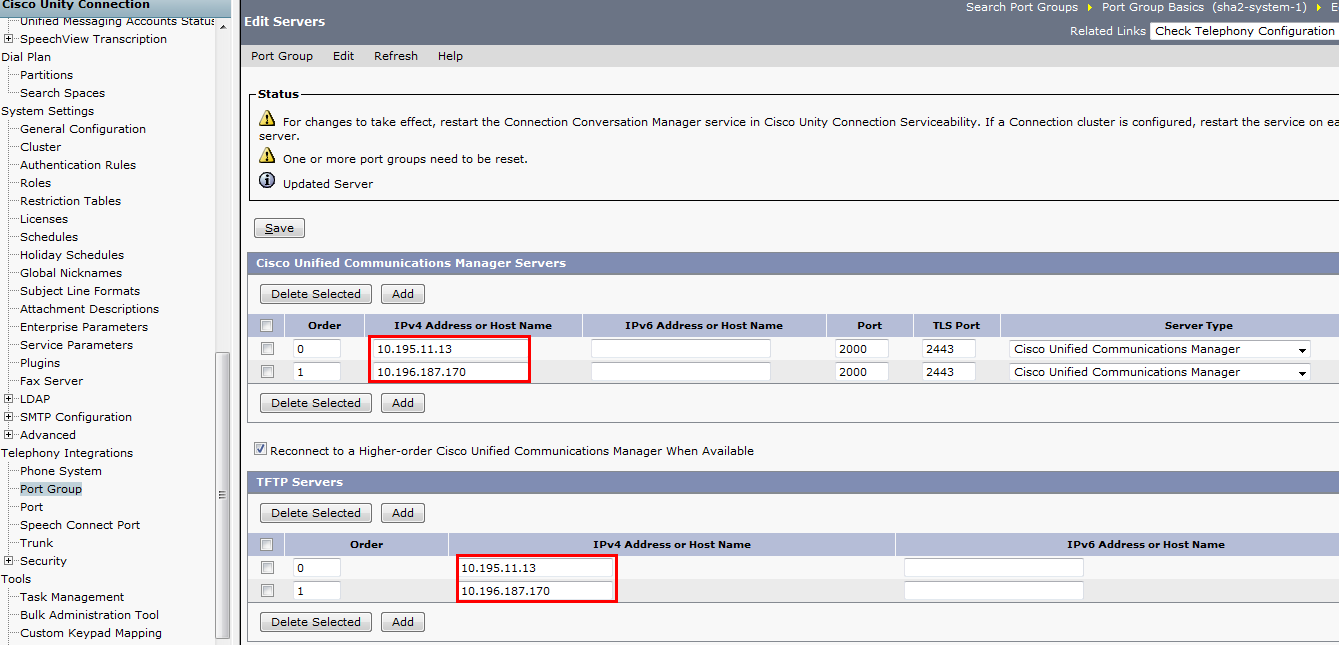
Task: Click IPv6 address field of TFTP server 1
Action: 994,591
